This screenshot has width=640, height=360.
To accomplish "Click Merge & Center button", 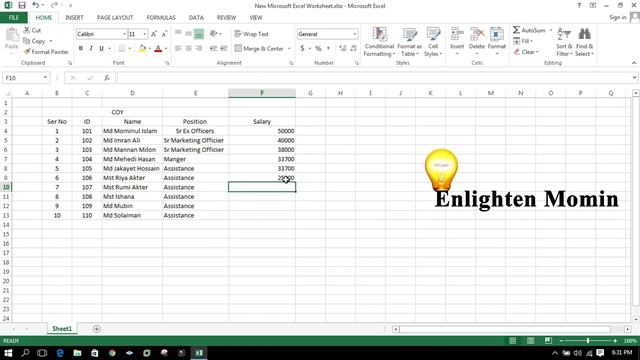I will click(x=259, y=49).
